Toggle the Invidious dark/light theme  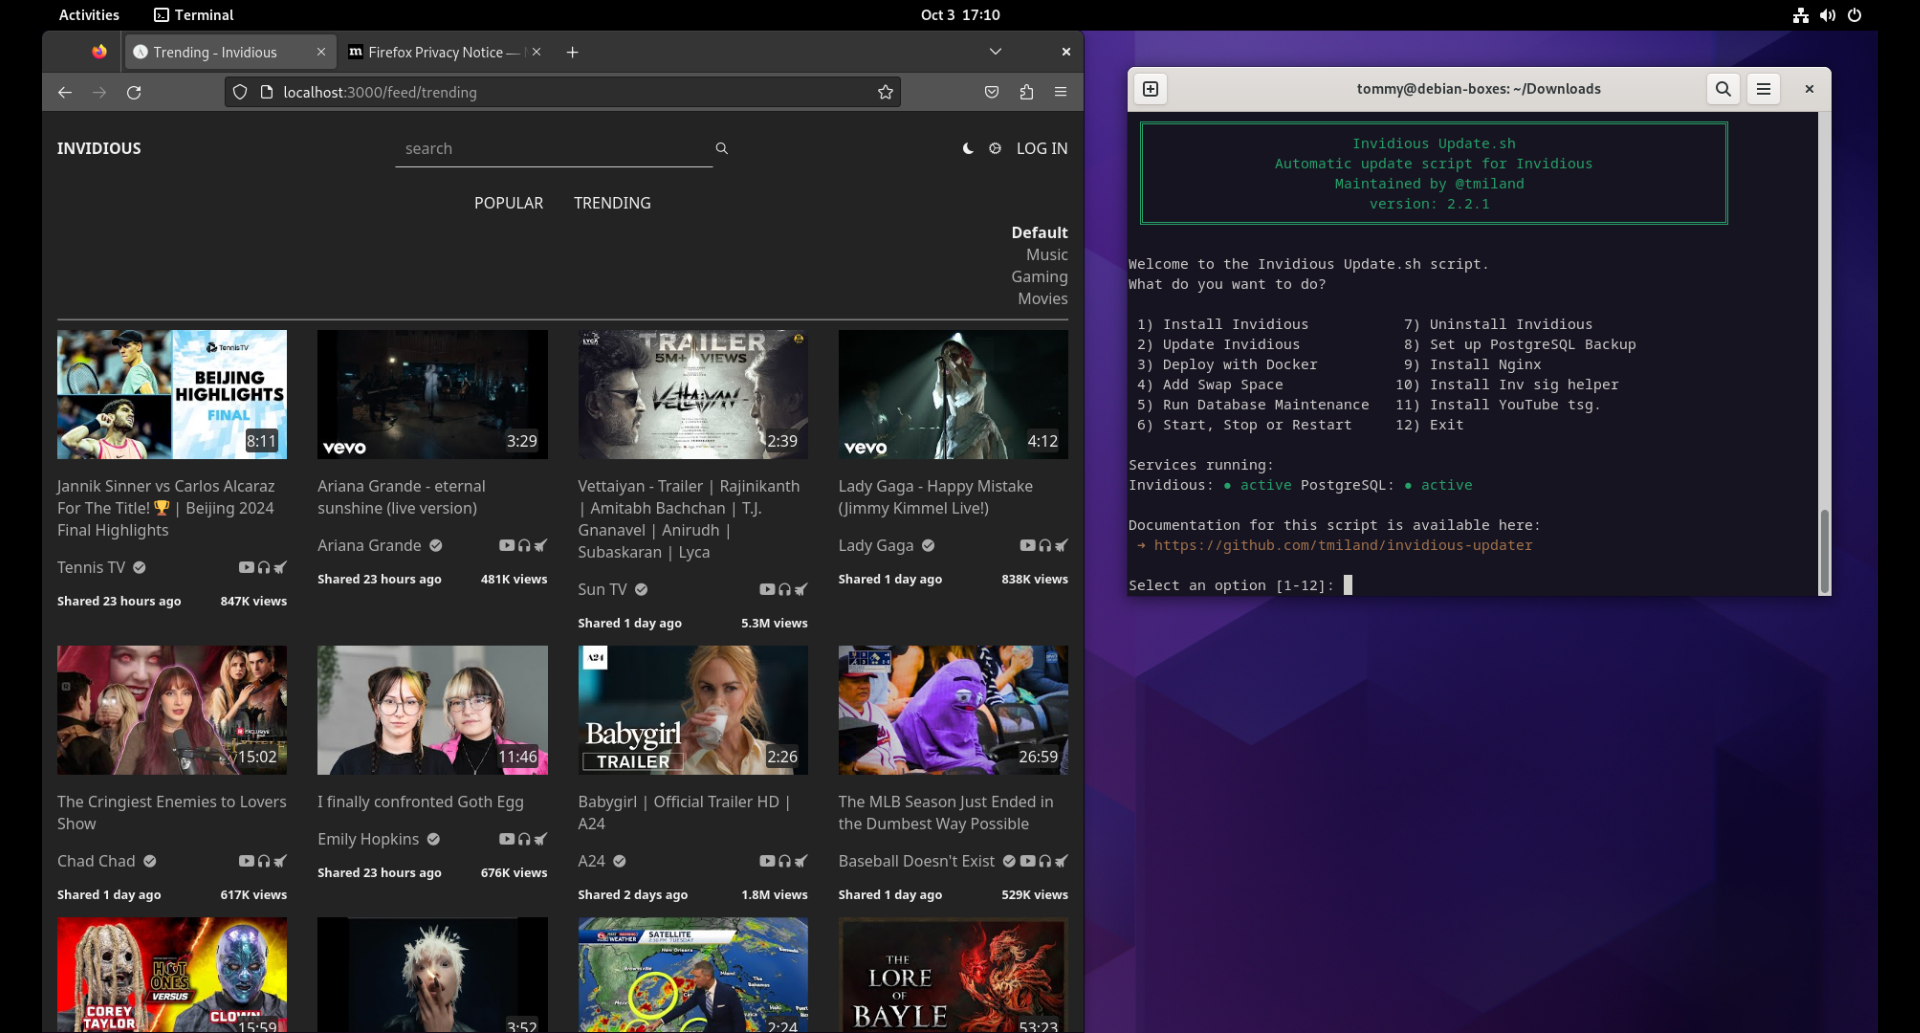968,148
